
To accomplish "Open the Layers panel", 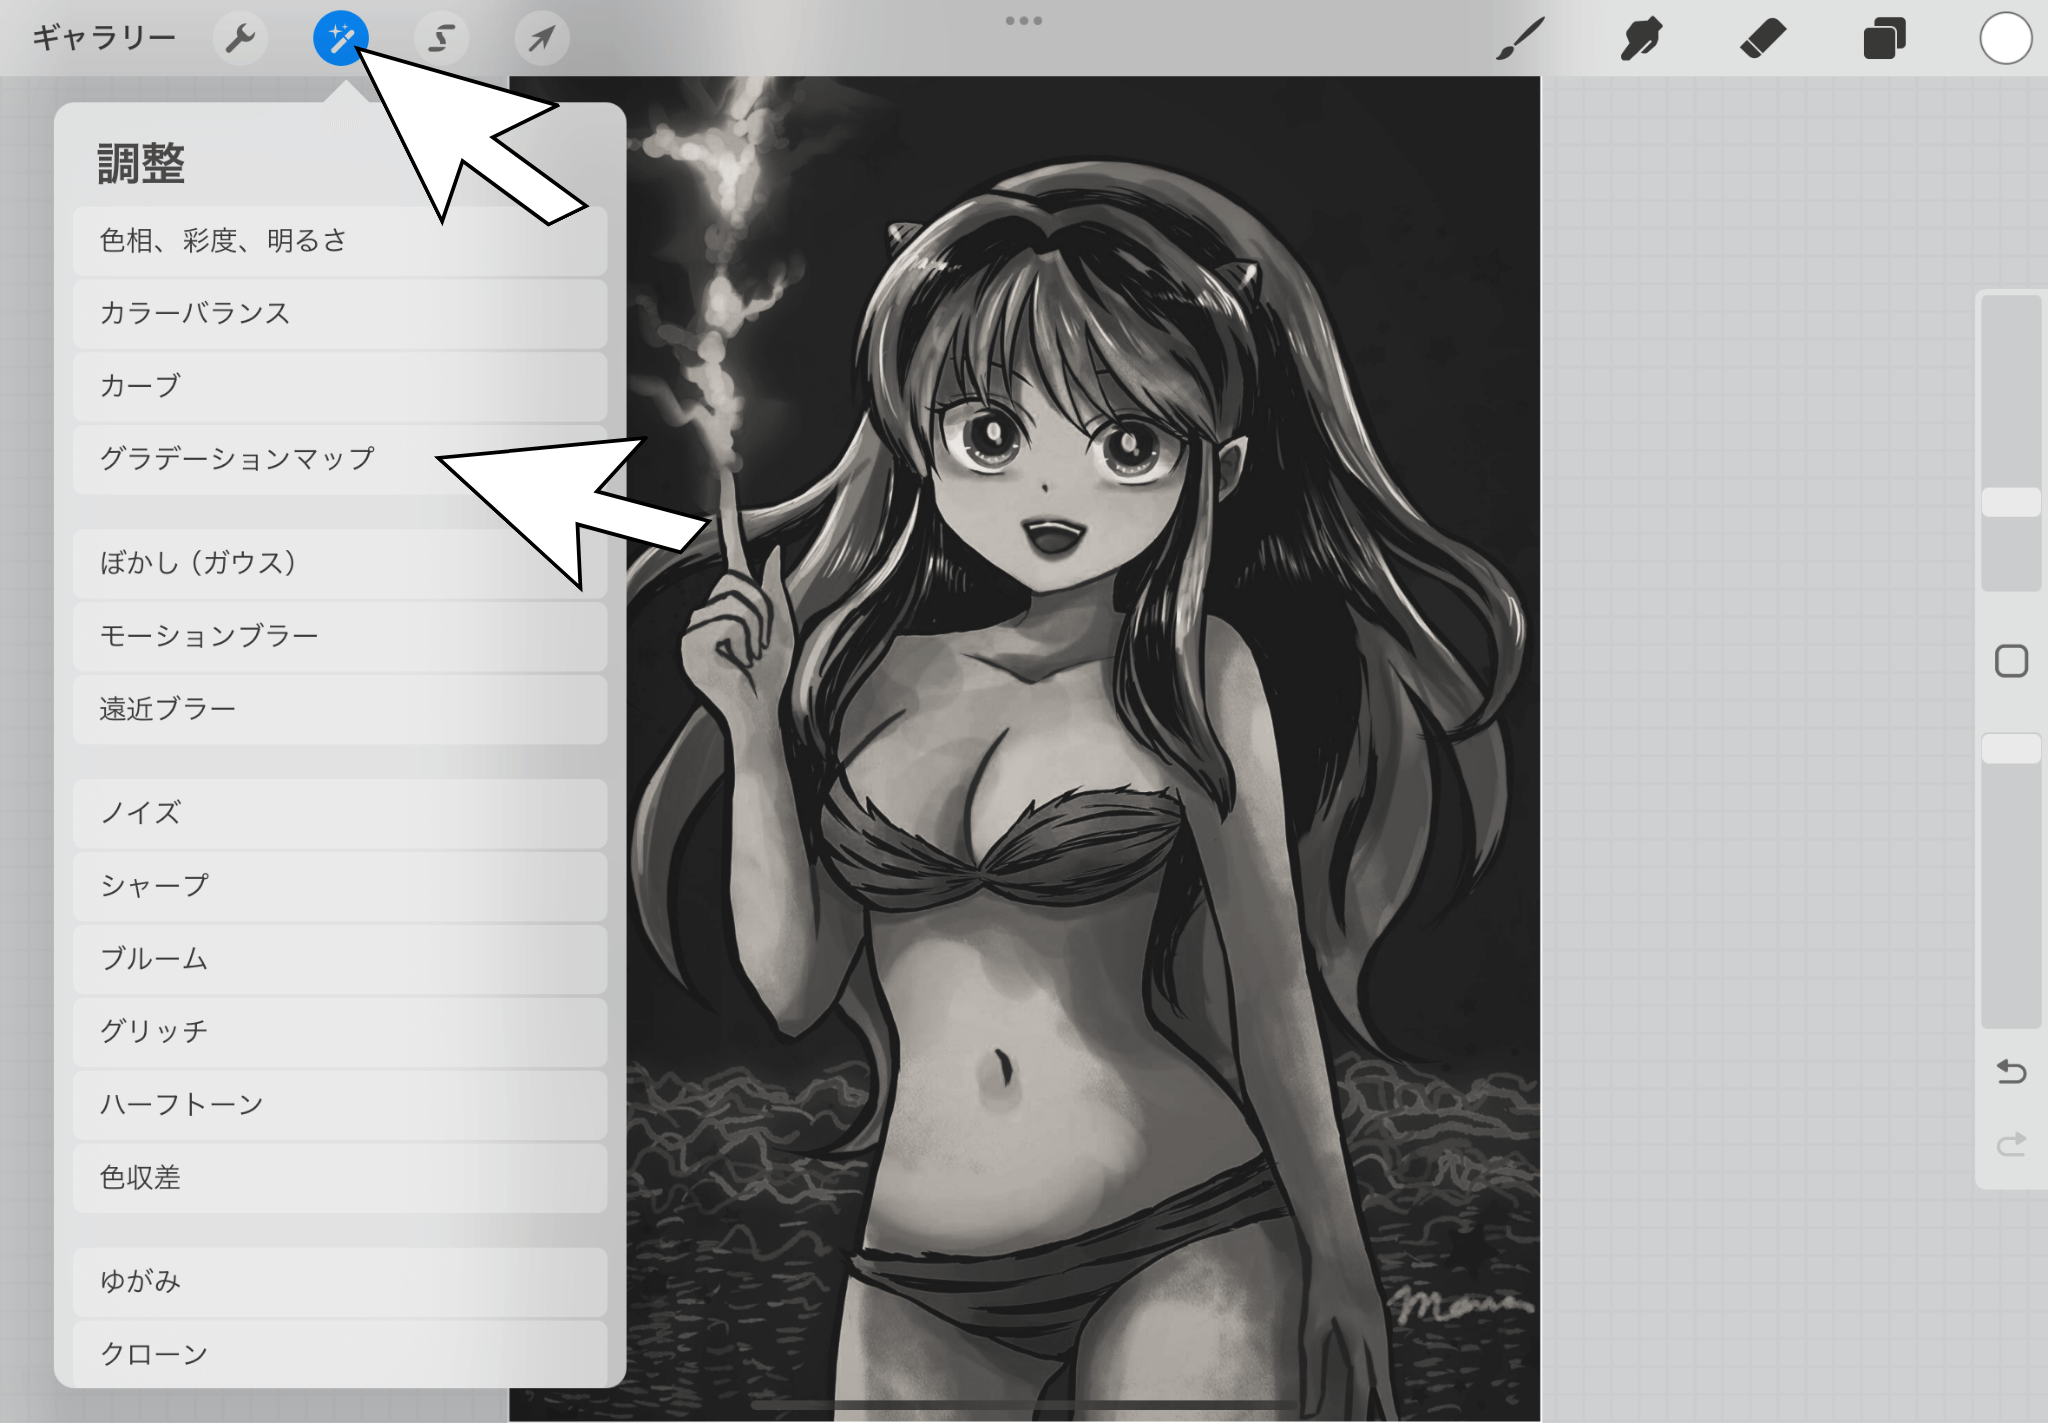I will [1884, 39].
